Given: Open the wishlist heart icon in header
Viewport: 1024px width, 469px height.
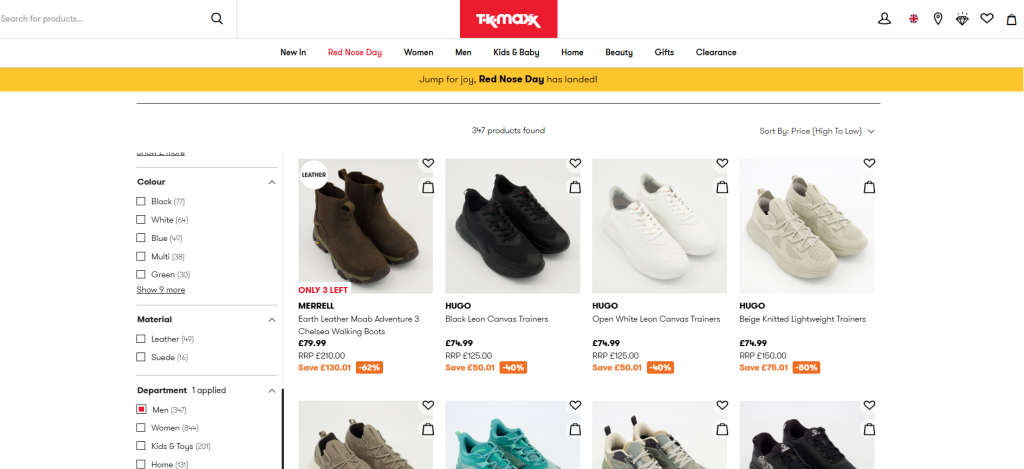Looking at the screenshot, I should click(987, 18).
